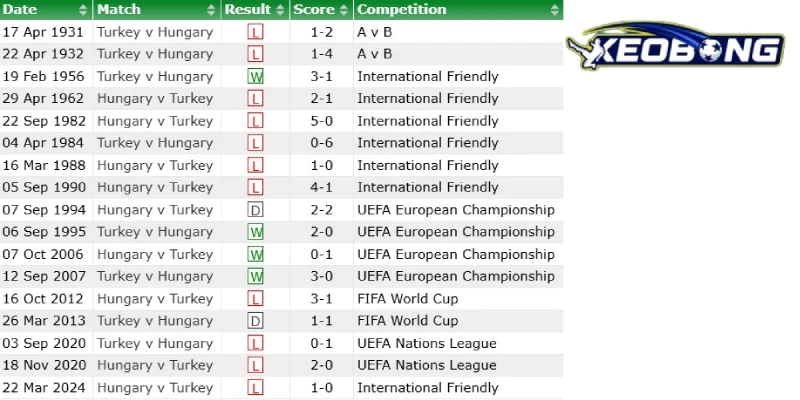Click sort arrows in Date column header
The width and height of the screenshot is (800, 400).
point(83,10)
